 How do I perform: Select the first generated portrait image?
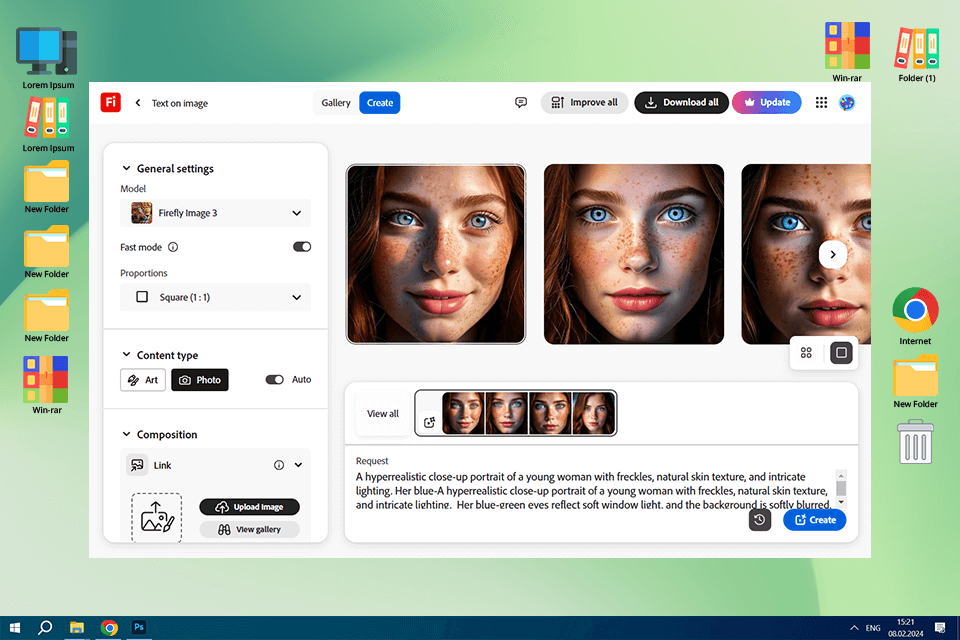(436, 254)
